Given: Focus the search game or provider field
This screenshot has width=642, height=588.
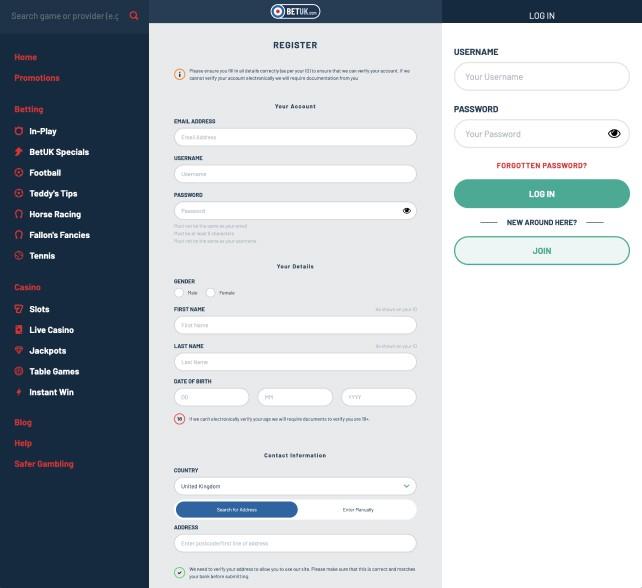Looking at the screenshot, I should [x=65, y=16].
